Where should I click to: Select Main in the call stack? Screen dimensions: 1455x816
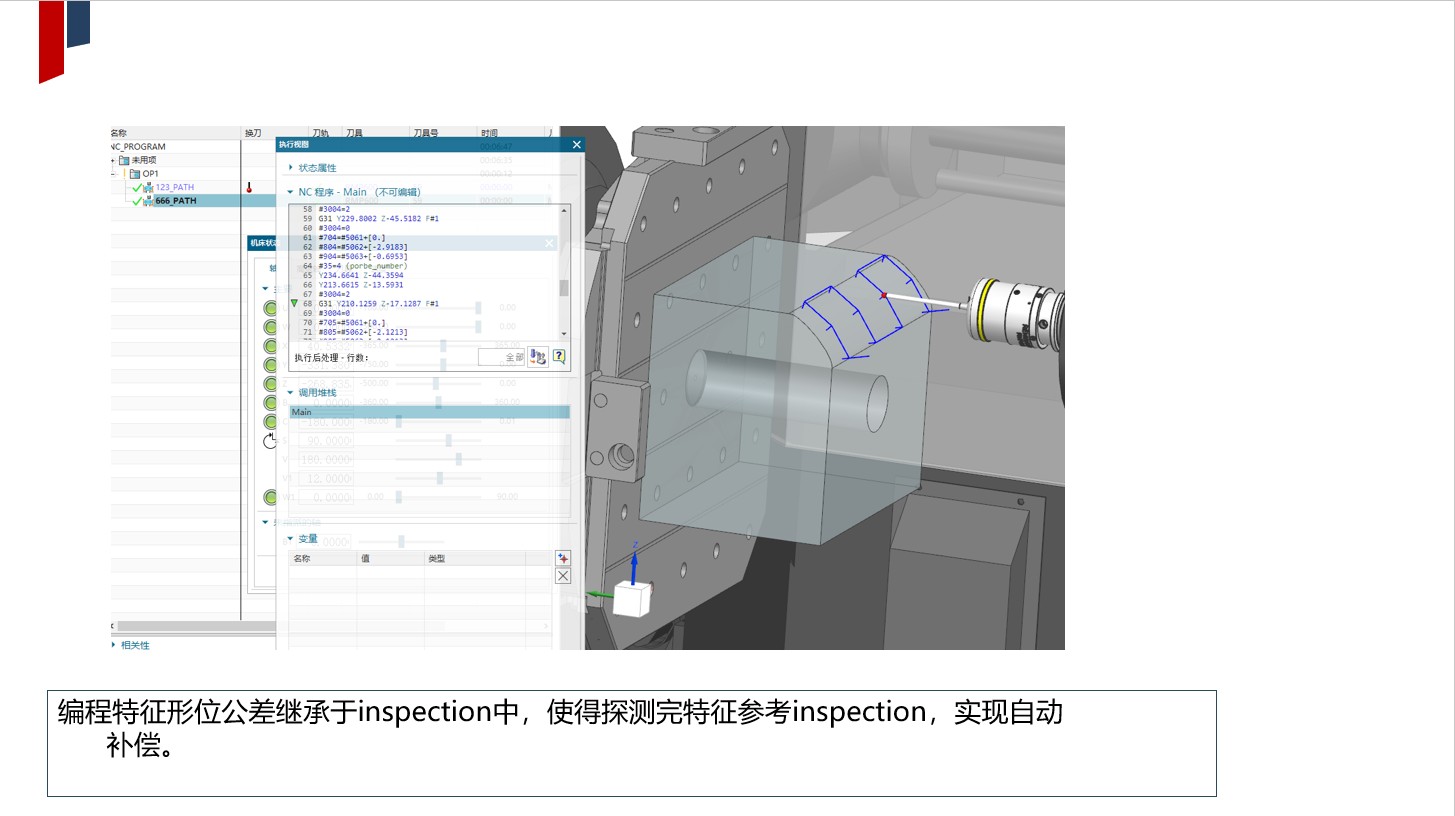point(429,412)
